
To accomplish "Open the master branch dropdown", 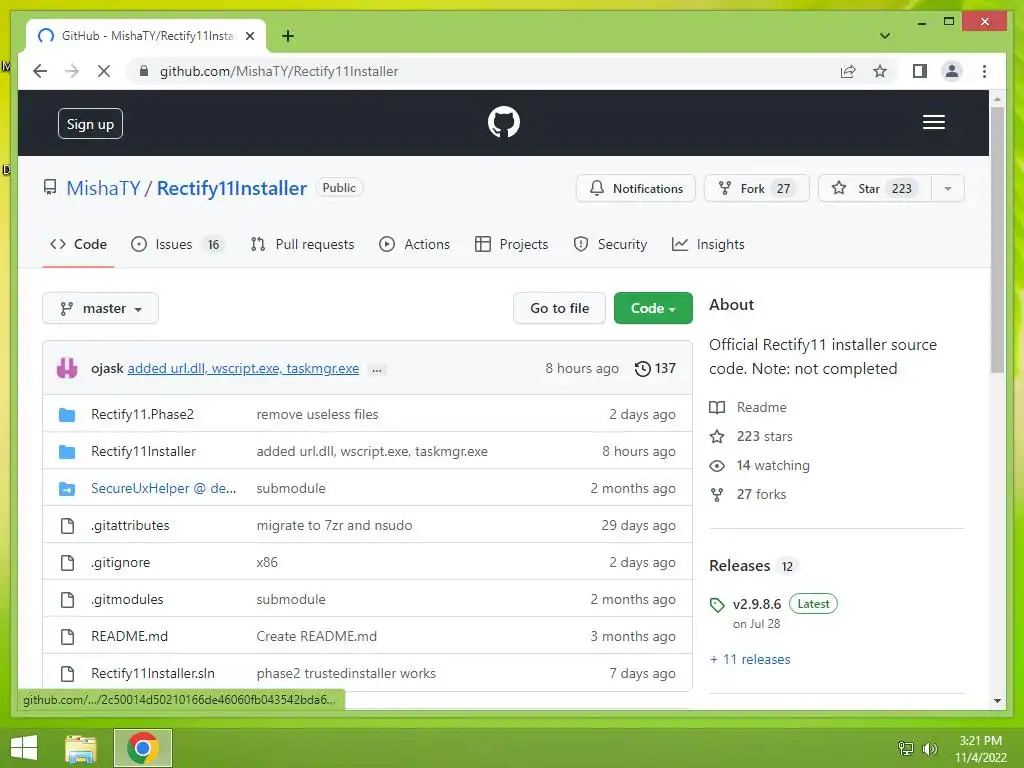I will click(x=101, y=308).
